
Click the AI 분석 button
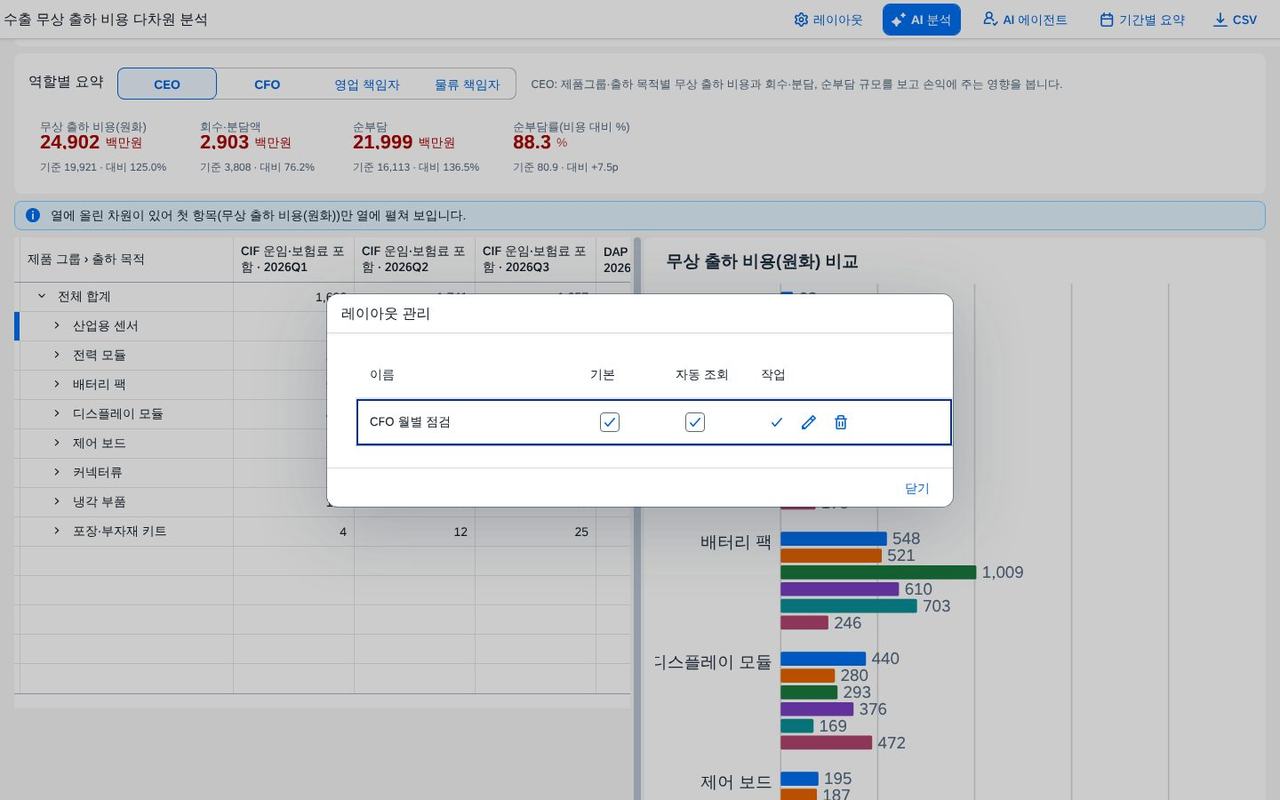coord(921,19)
